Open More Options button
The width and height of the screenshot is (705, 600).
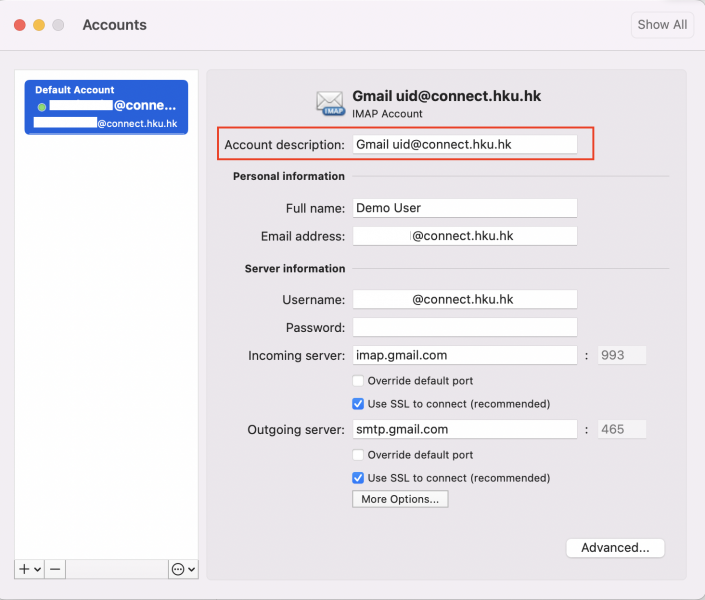(x=400, y=499)
